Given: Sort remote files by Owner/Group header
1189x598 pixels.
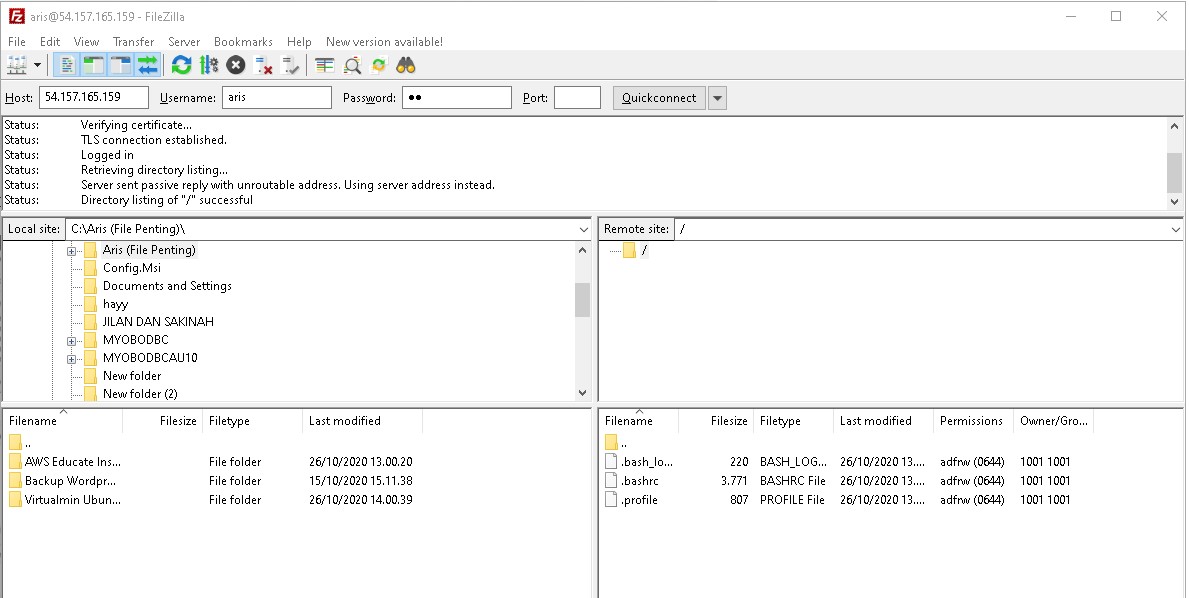Looking at the screenshot, I should 1053,421.
